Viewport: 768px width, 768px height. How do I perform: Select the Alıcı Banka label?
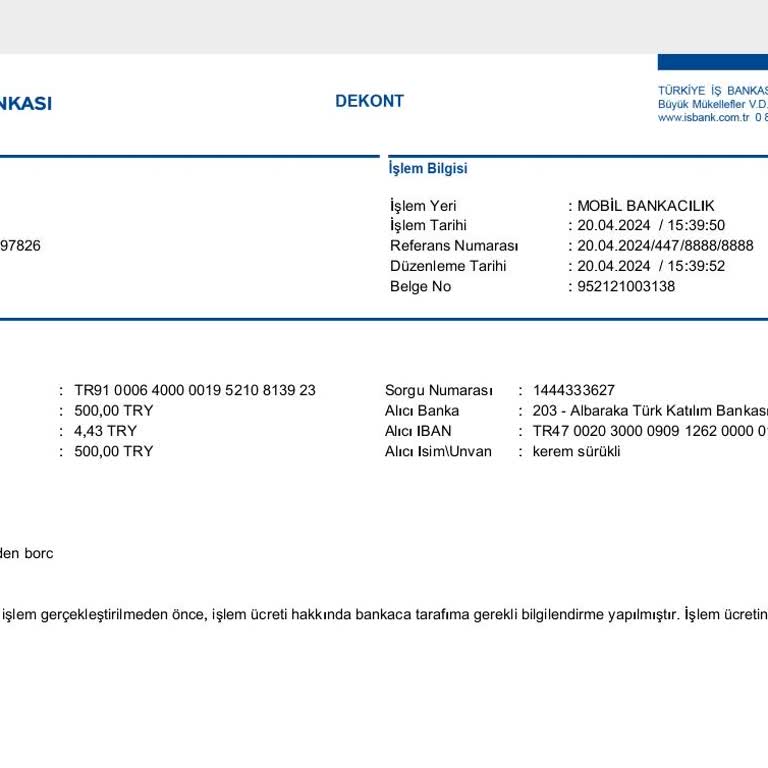coord(422,410)
